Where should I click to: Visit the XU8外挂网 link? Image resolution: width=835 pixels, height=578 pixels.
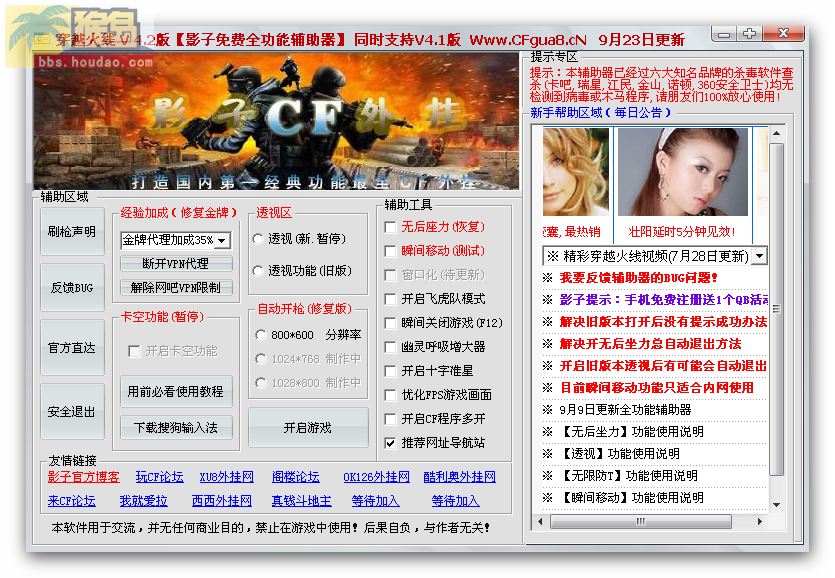(227, 477)
